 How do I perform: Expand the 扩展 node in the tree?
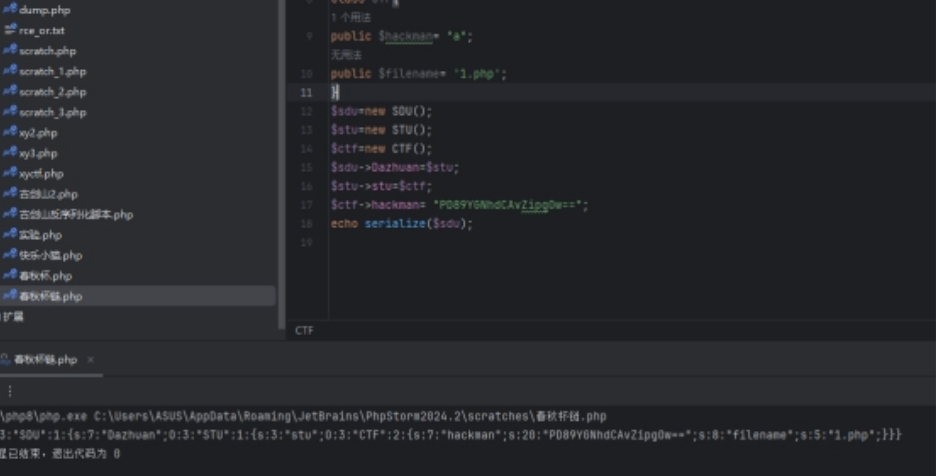point(13,317)
